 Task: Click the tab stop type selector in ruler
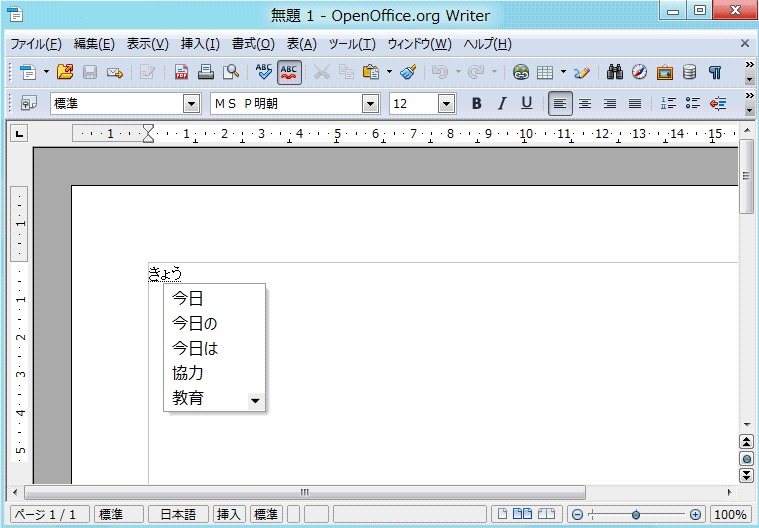tap(19, 134)
